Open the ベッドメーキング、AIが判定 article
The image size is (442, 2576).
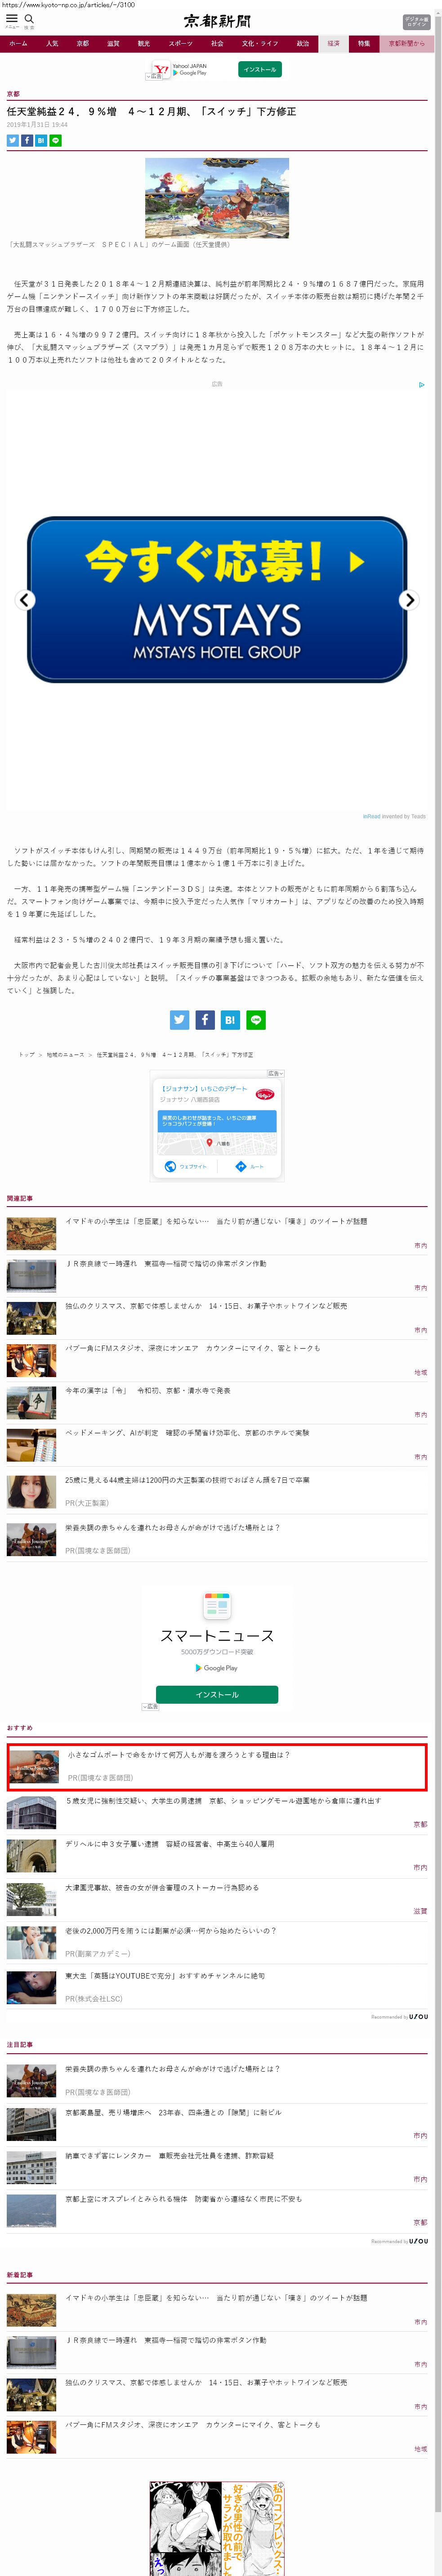pos(187,1432)
